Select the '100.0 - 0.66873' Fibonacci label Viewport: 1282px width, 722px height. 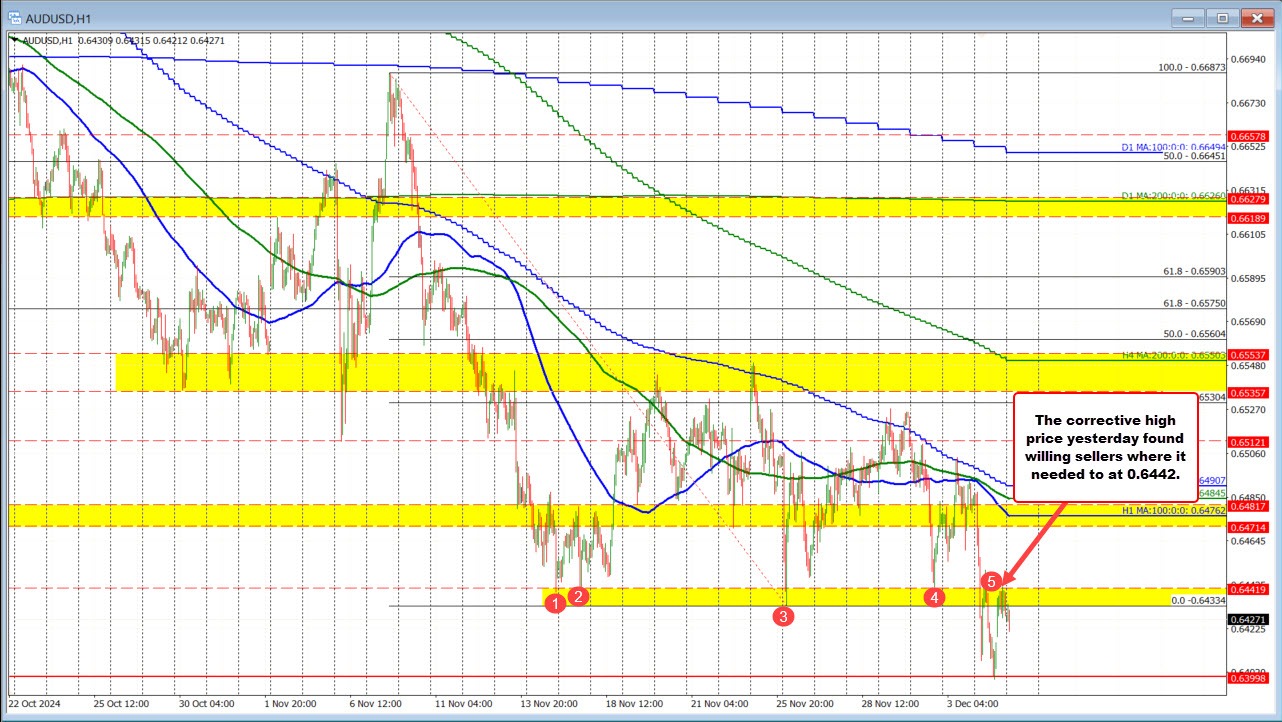click(x=1192, y=67)
